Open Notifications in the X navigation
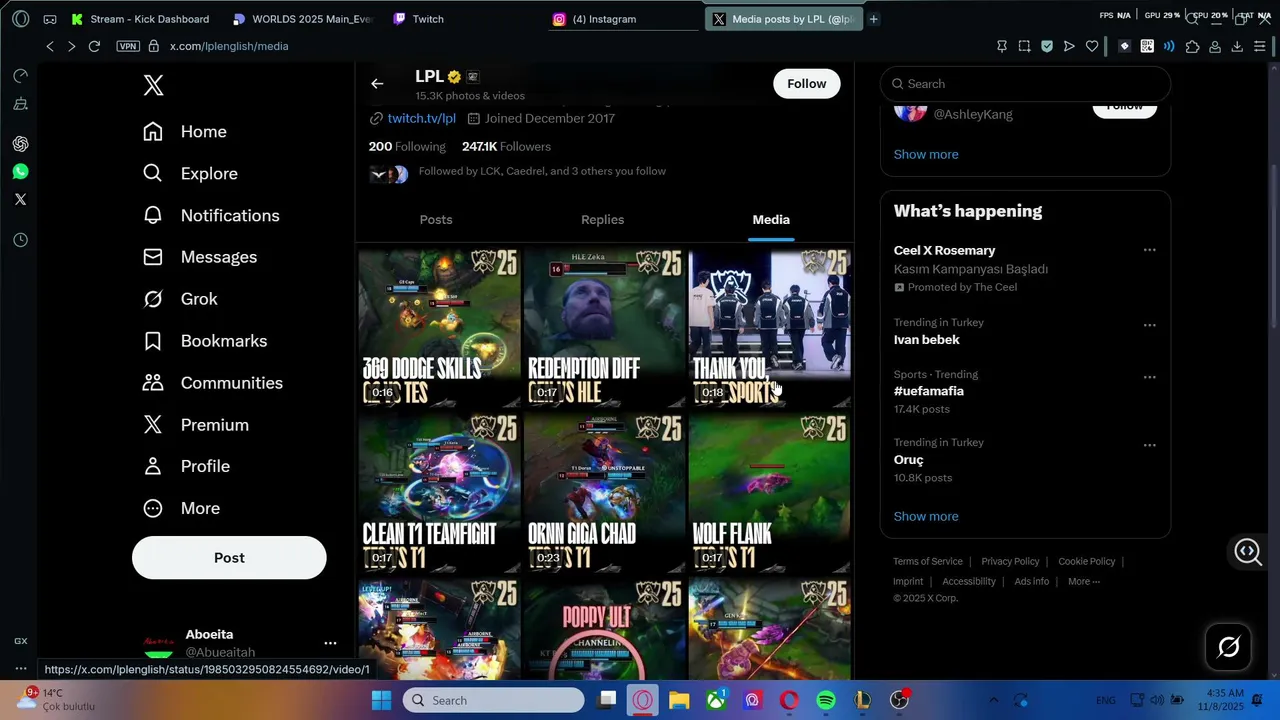 [211, 216]
